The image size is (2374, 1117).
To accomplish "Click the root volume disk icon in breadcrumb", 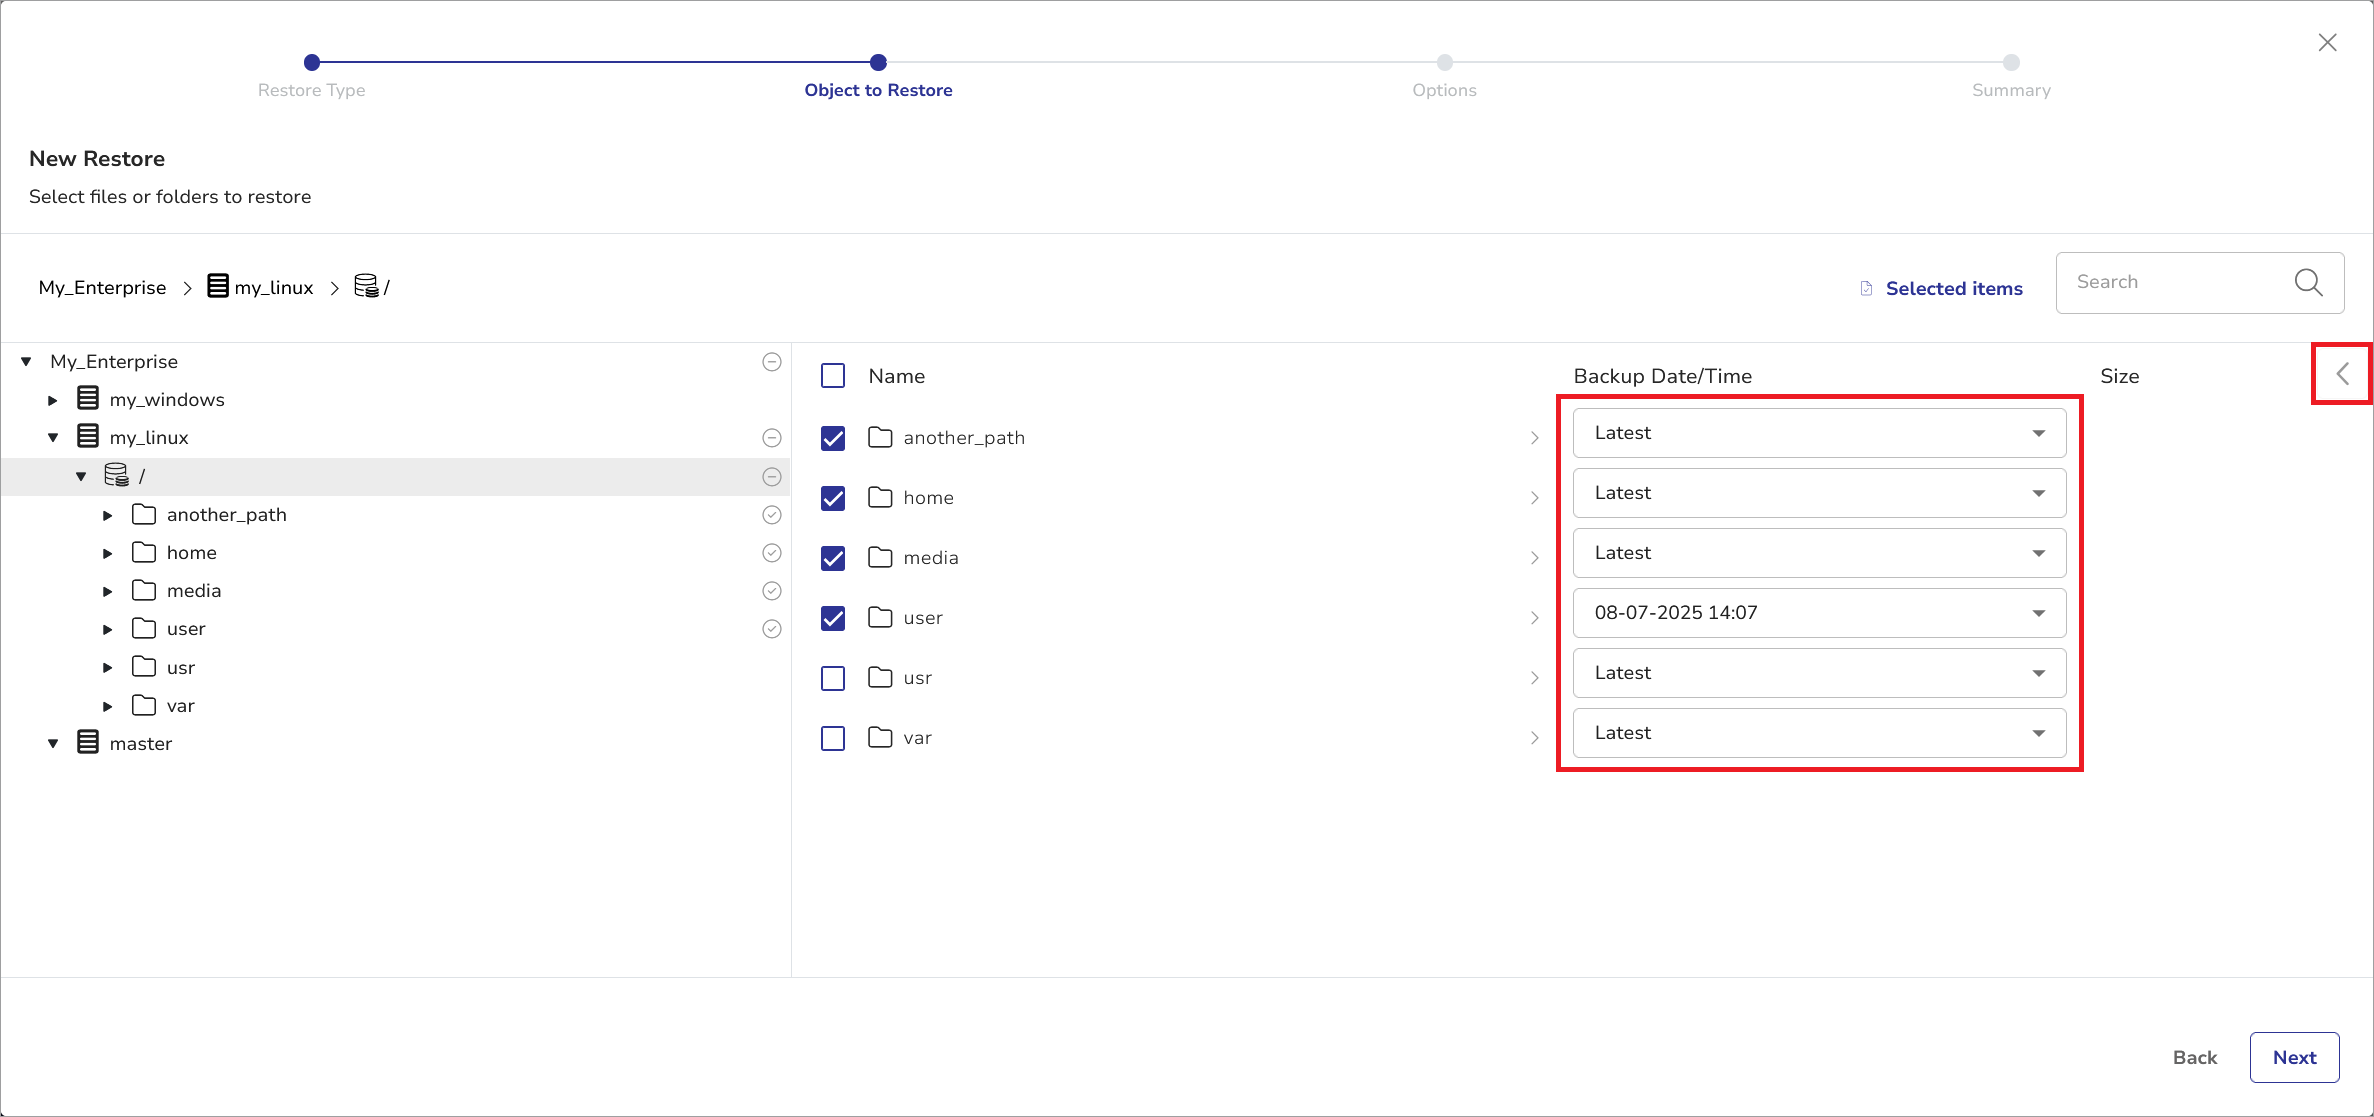I will point(366,287).
